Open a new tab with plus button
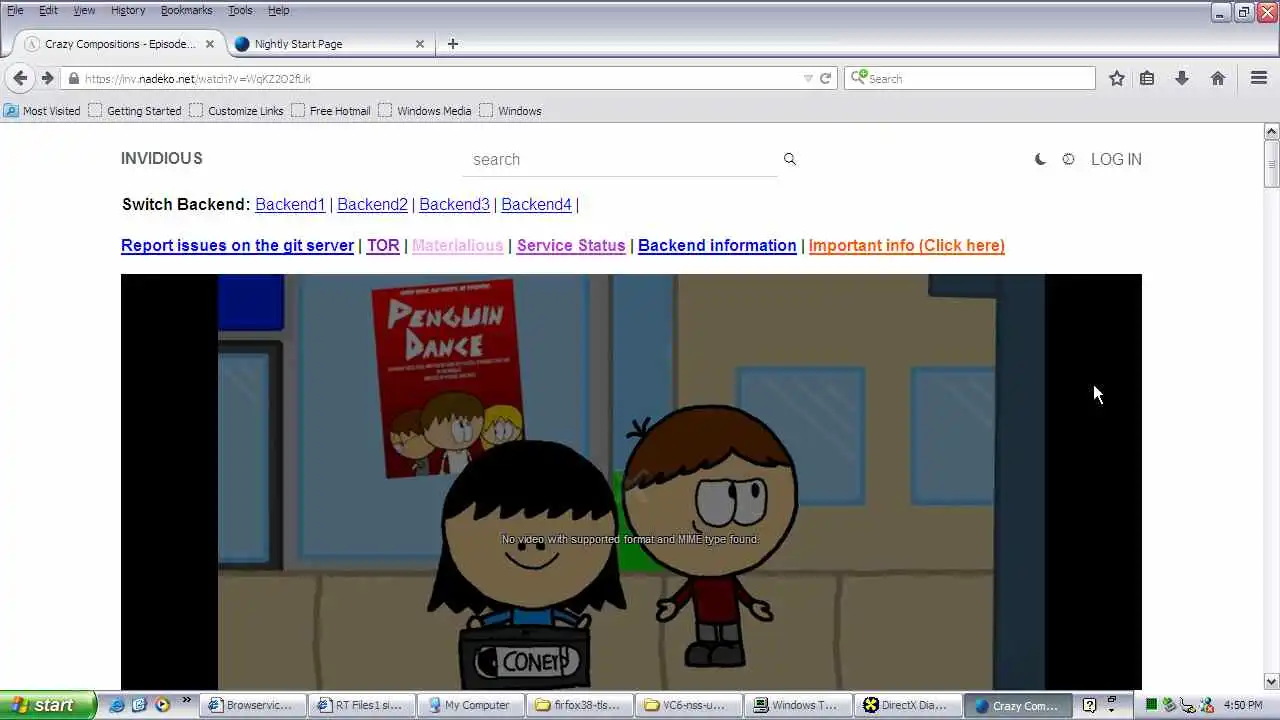The image size is (1280, 720). 453,44
